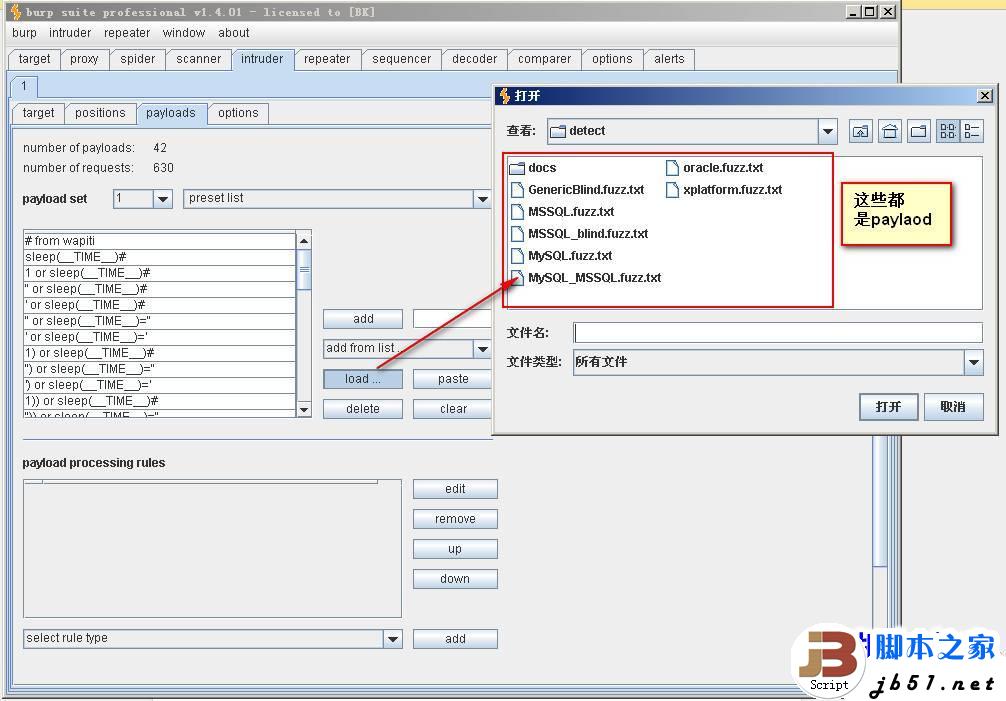The width and height of the screenshot is (1006, 701).
Task: Click the 文件名 file name input field
Action: 778,332
